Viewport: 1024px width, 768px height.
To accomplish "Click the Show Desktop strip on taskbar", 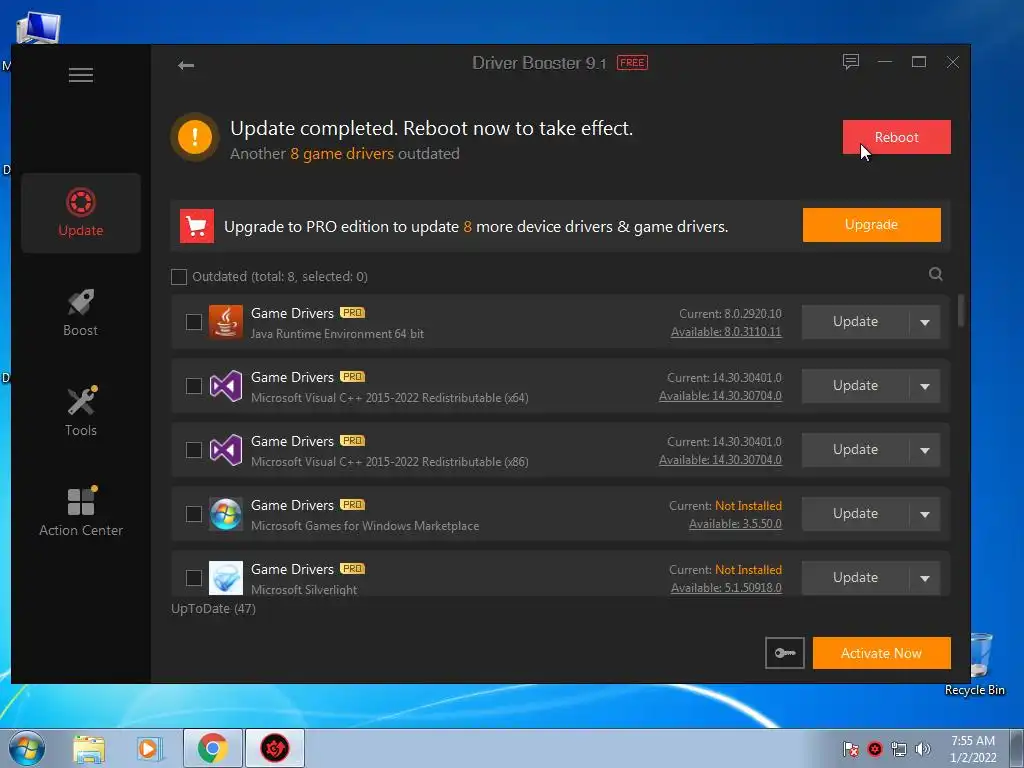I will tap(1017, 748).
